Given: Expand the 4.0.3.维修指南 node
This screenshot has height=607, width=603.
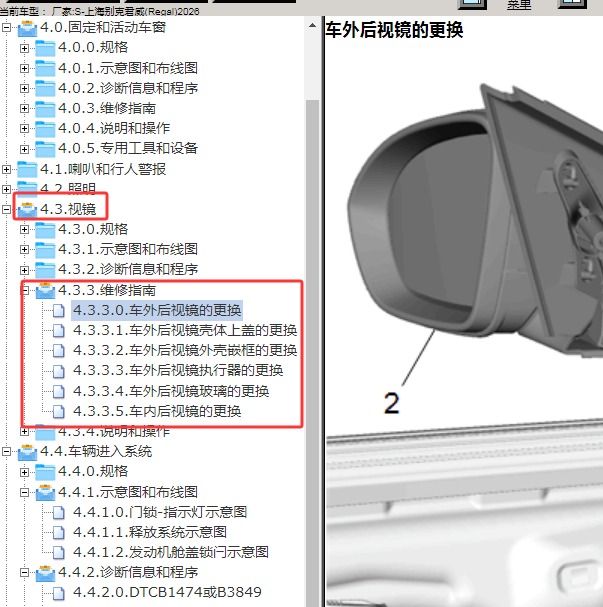Looking at the screenshot, I should [x=24, y=109].
